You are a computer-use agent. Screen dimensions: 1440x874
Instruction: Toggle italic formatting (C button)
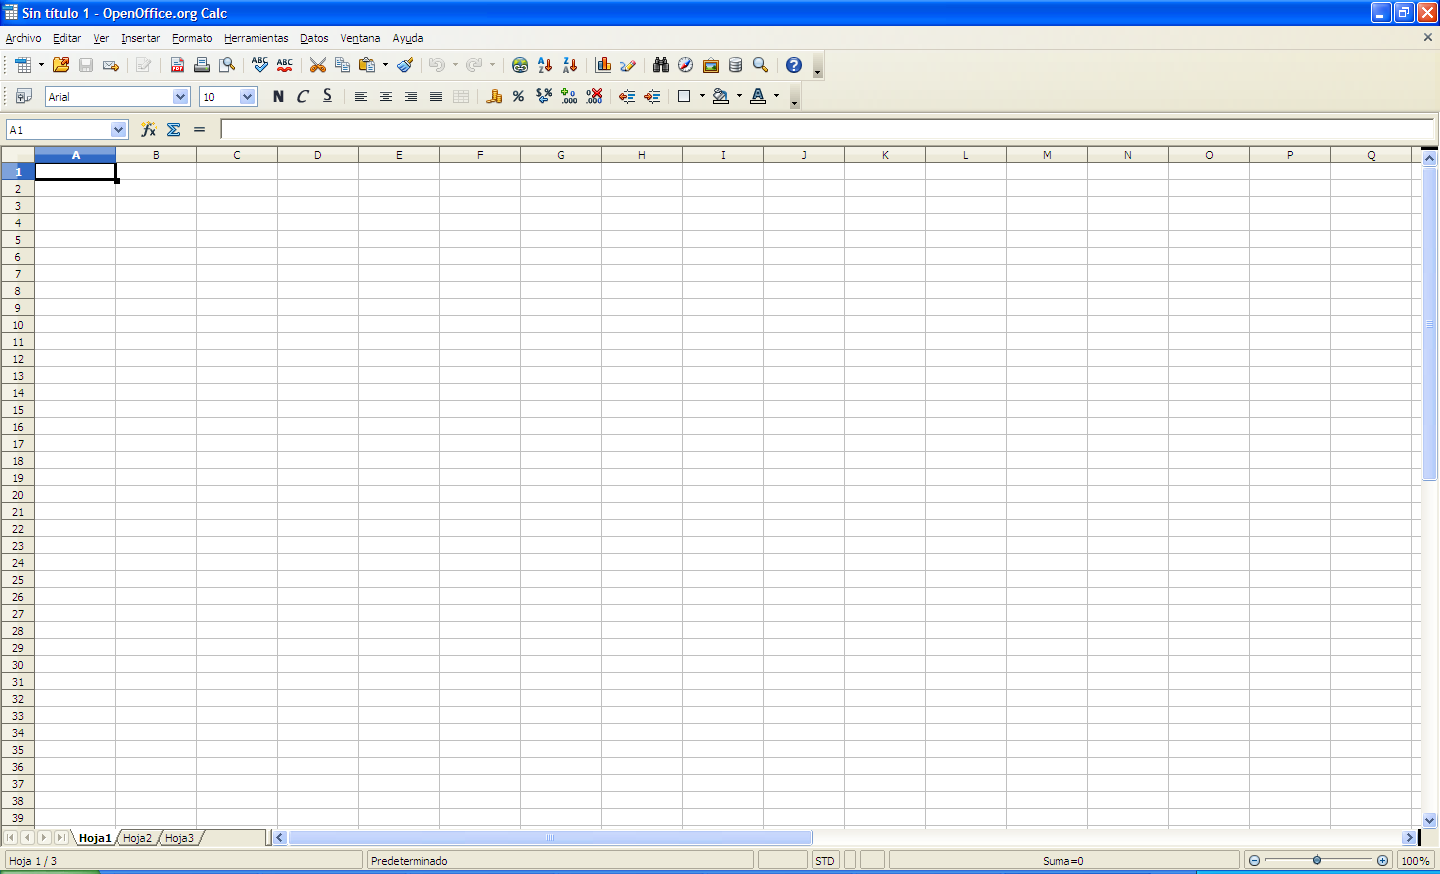click(x=303, y=97)
